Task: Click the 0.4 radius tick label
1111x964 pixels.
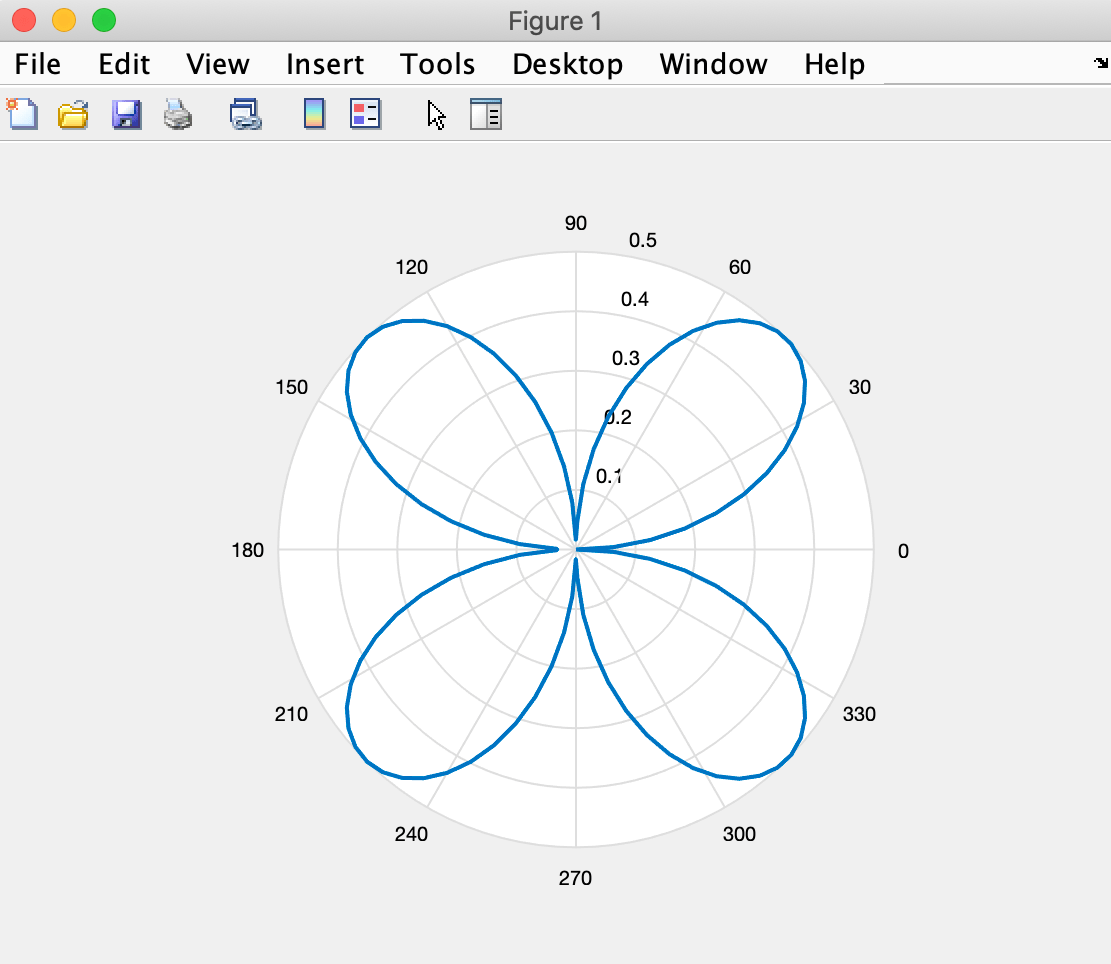Action: (634, 299)
